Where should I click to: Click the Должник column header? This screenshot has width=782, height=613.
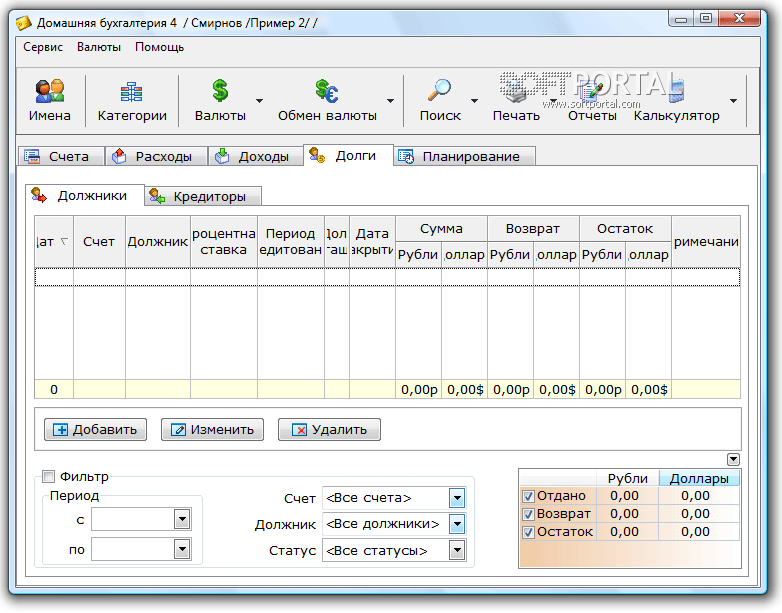158,242
